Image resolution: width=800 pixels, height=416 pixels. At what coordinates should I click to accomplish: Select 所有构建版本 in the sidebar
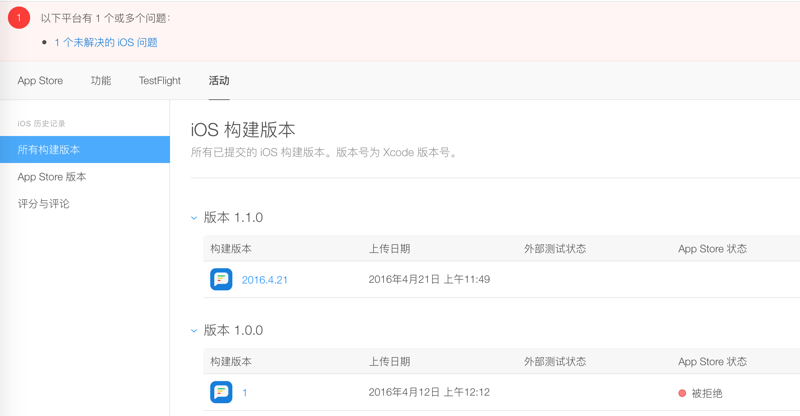click(x=49, y=150)
